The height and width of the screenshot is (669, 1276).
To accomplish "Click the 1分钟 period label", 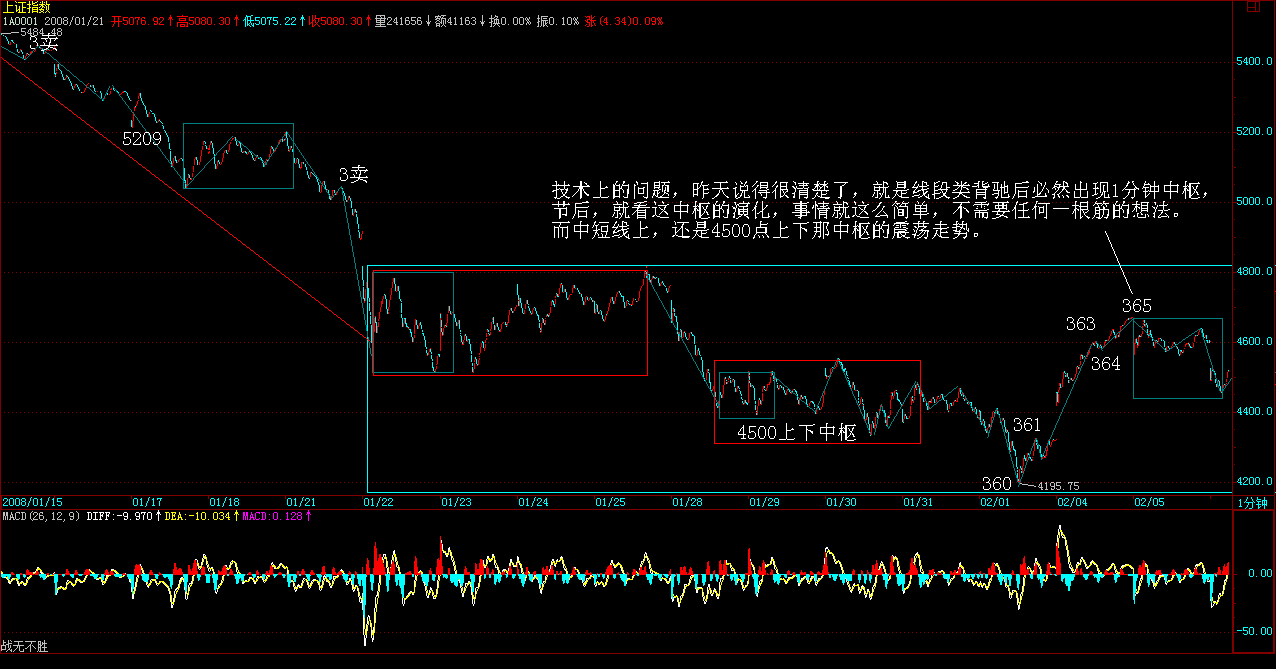I will click(1251, 502).
